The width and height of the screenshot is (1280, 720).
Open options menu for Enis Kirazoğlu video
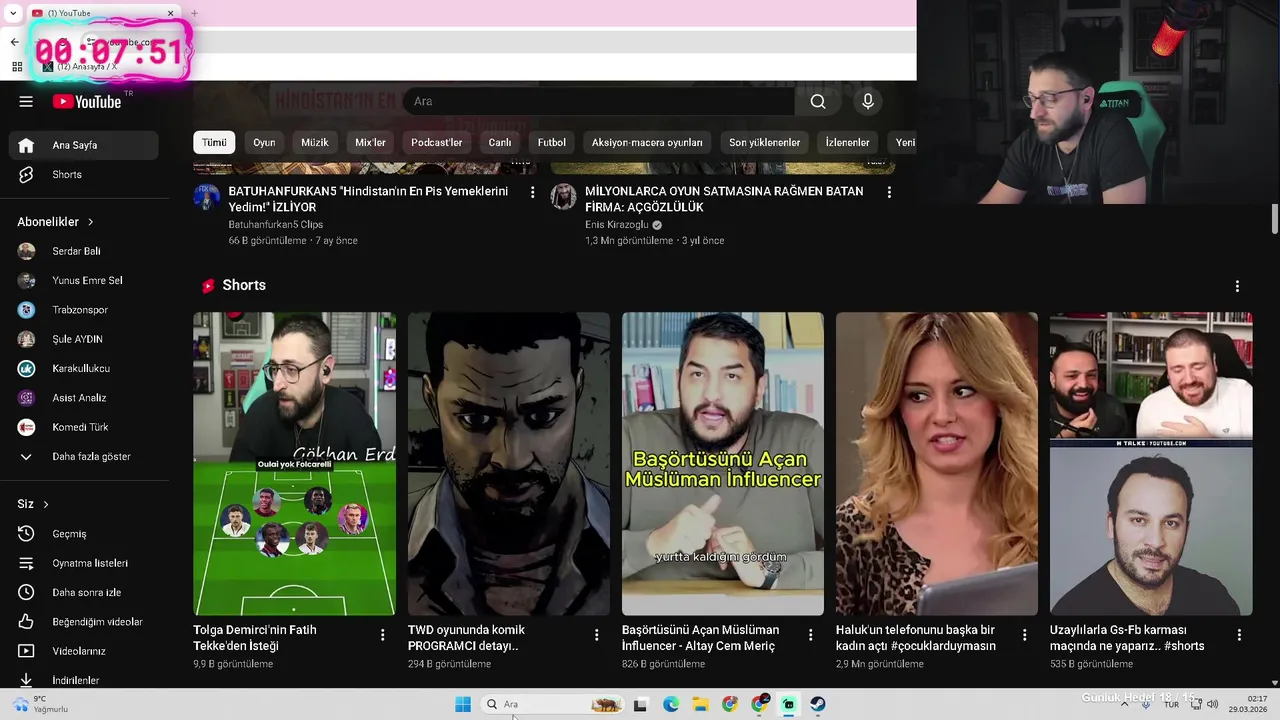coord(889,192)
